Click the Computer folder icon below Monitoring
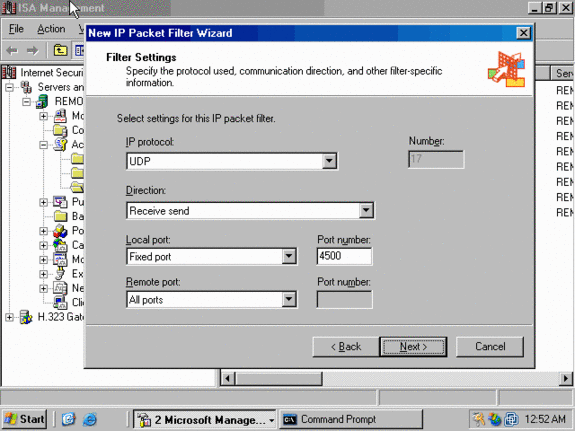575x431 pixels. coord(60,130)
